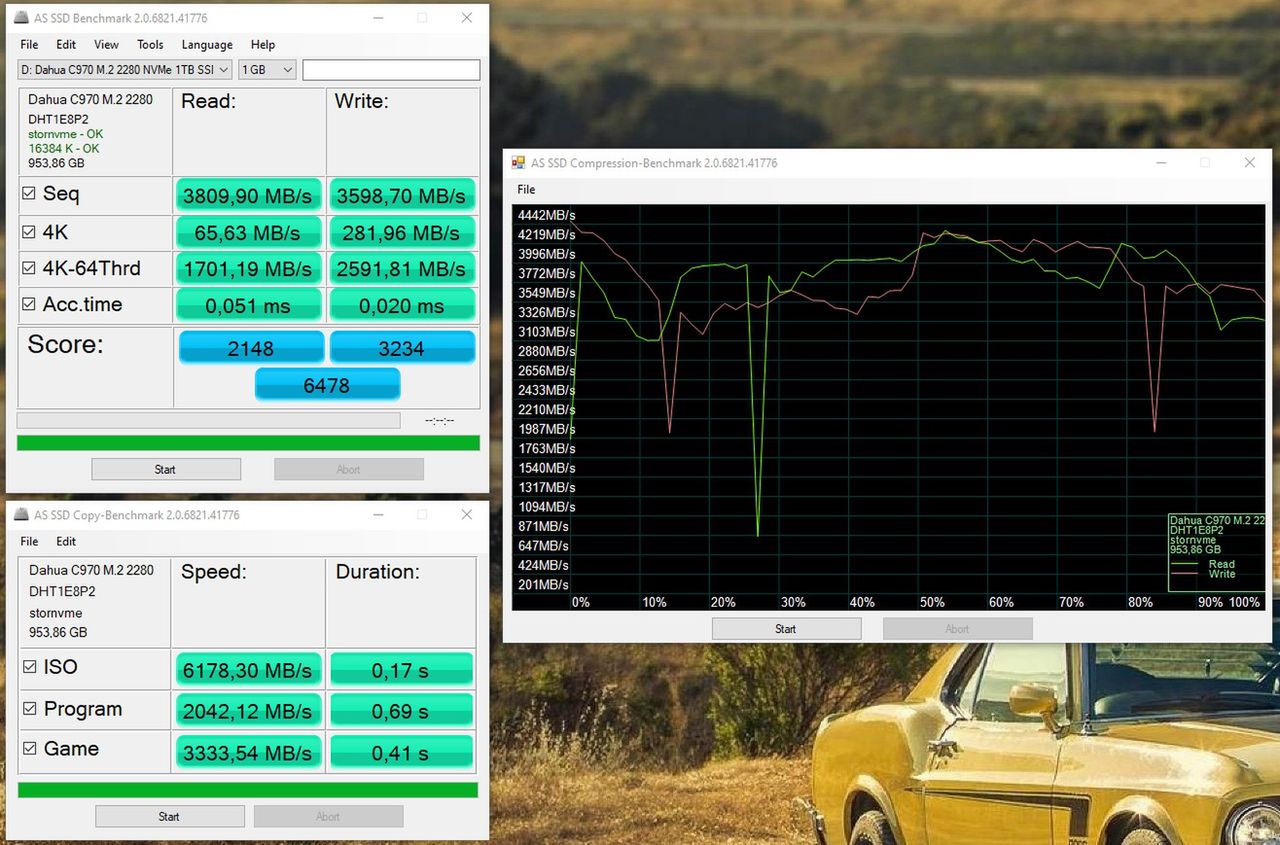Click the Compression-Benchmark window title icon

[518, 163]
